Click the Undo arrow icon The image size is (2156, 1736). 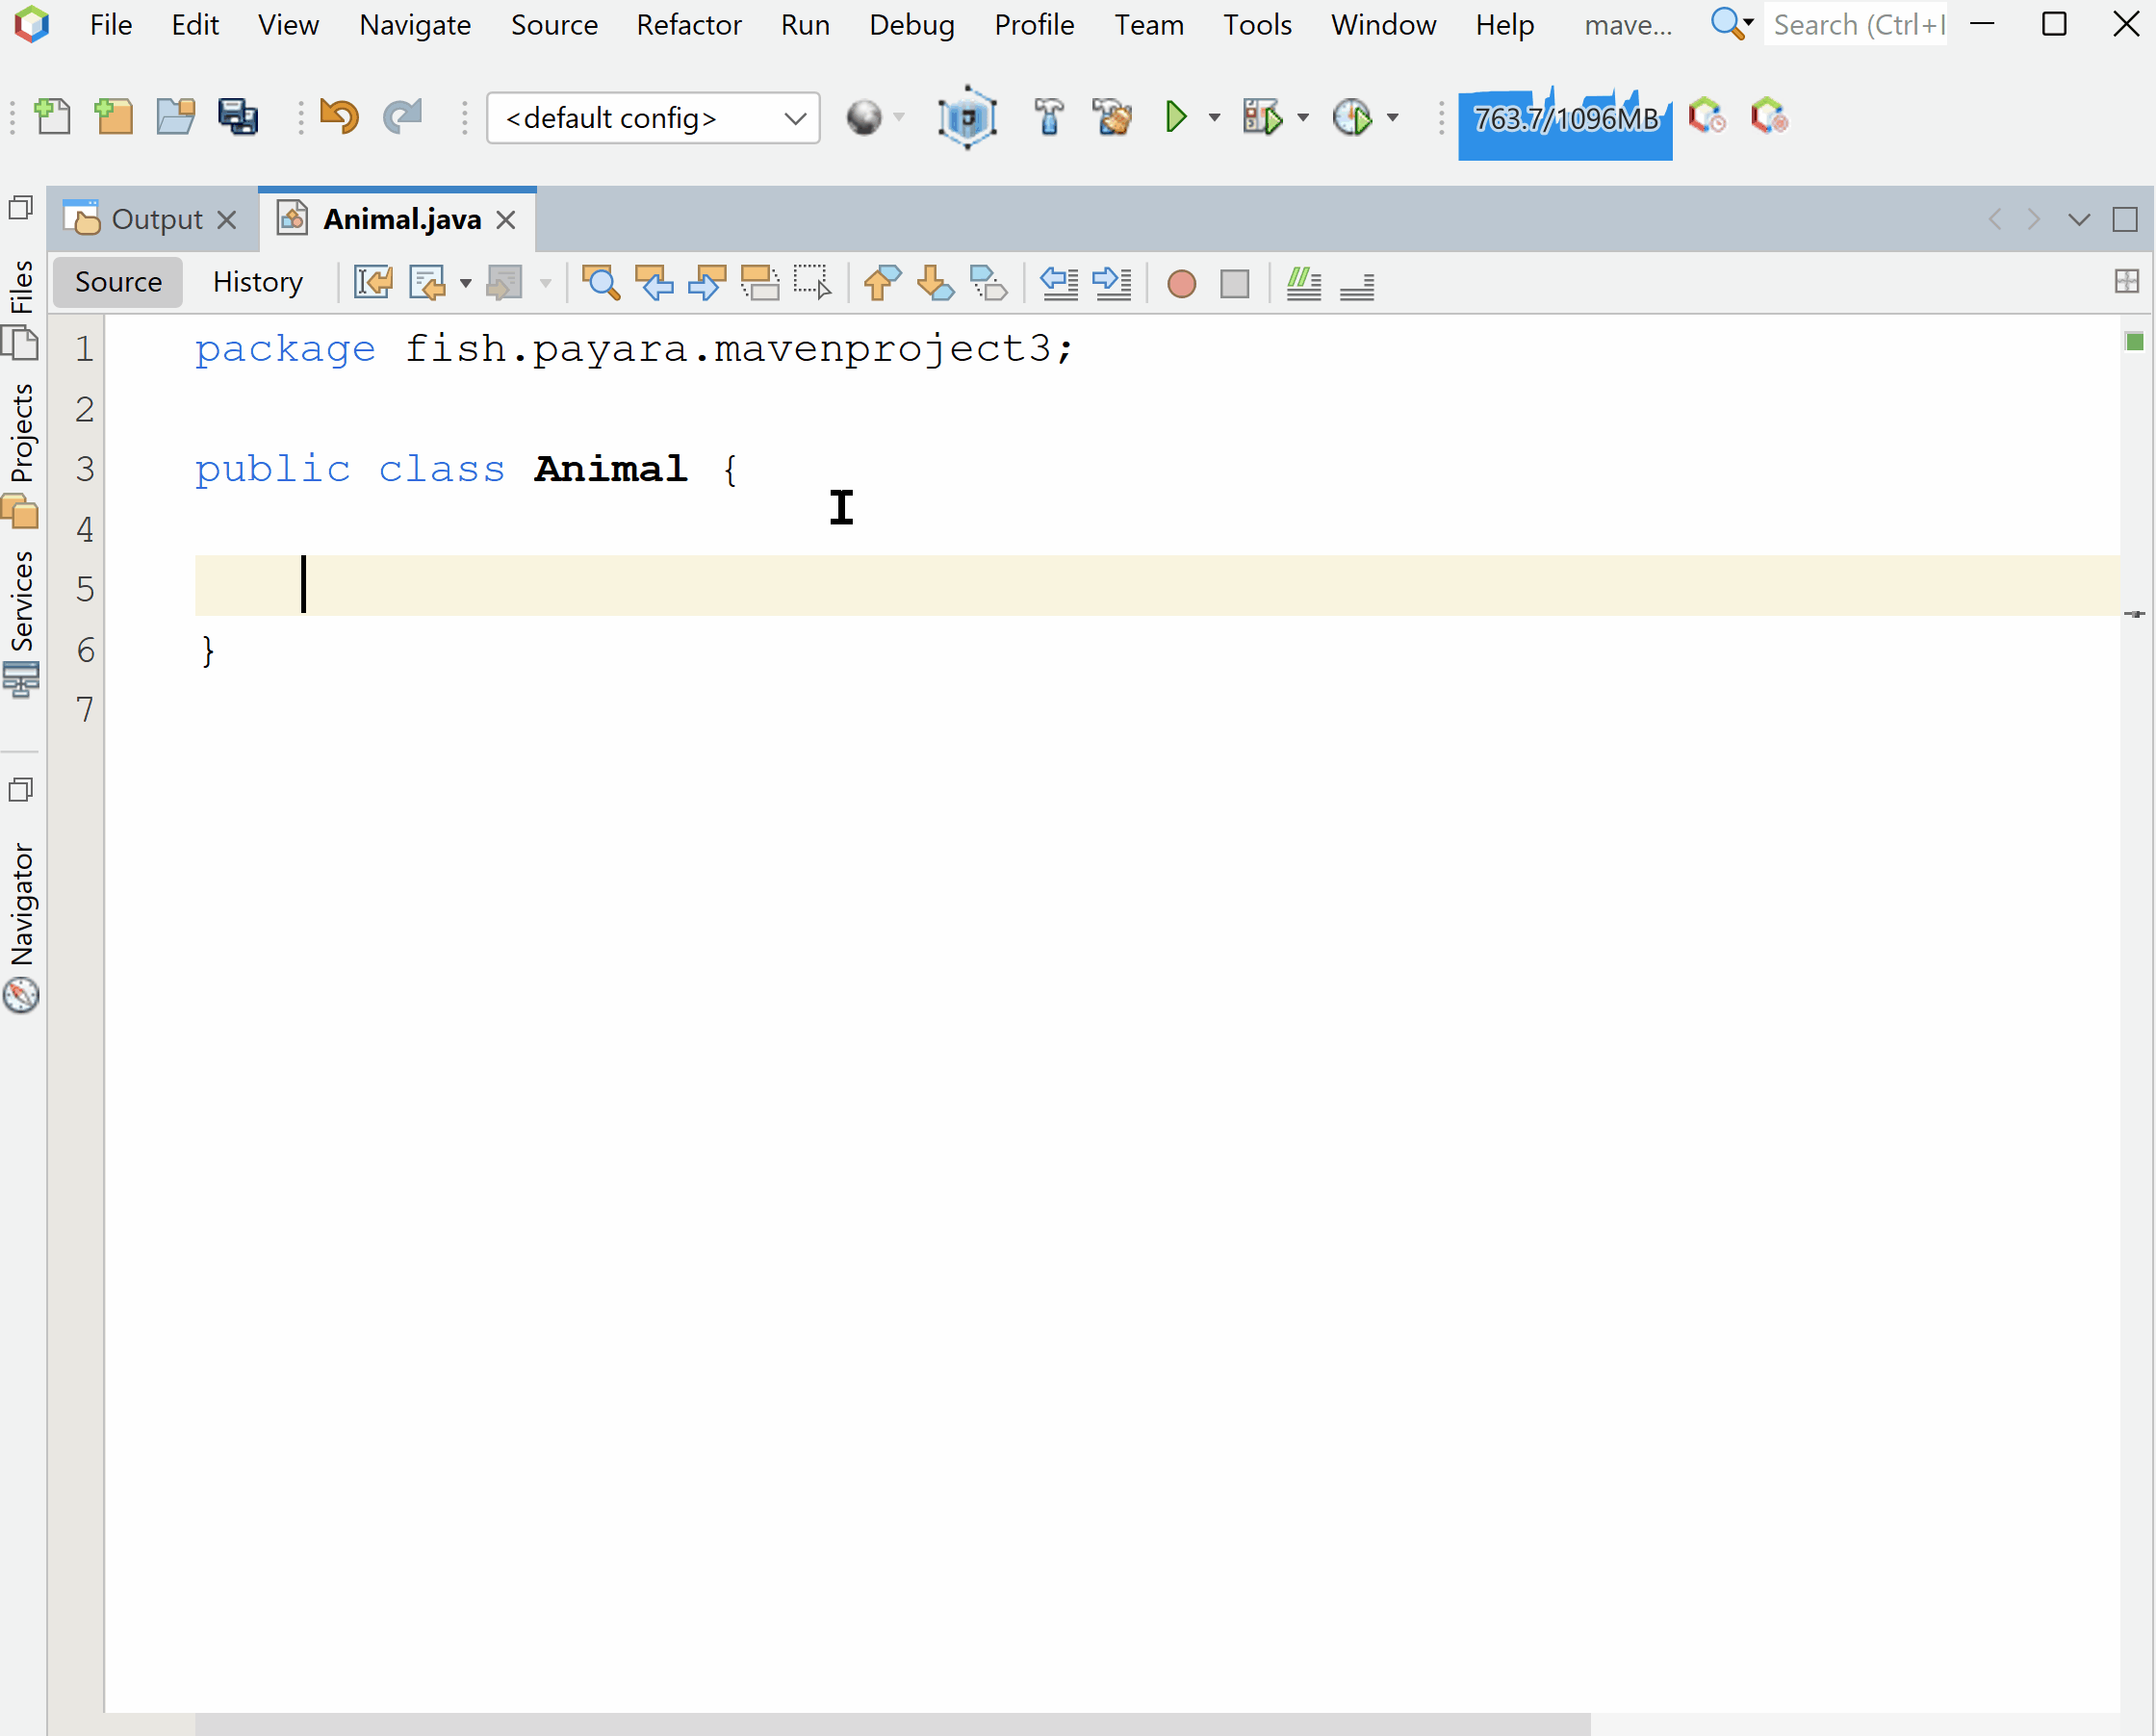point(339,117)
